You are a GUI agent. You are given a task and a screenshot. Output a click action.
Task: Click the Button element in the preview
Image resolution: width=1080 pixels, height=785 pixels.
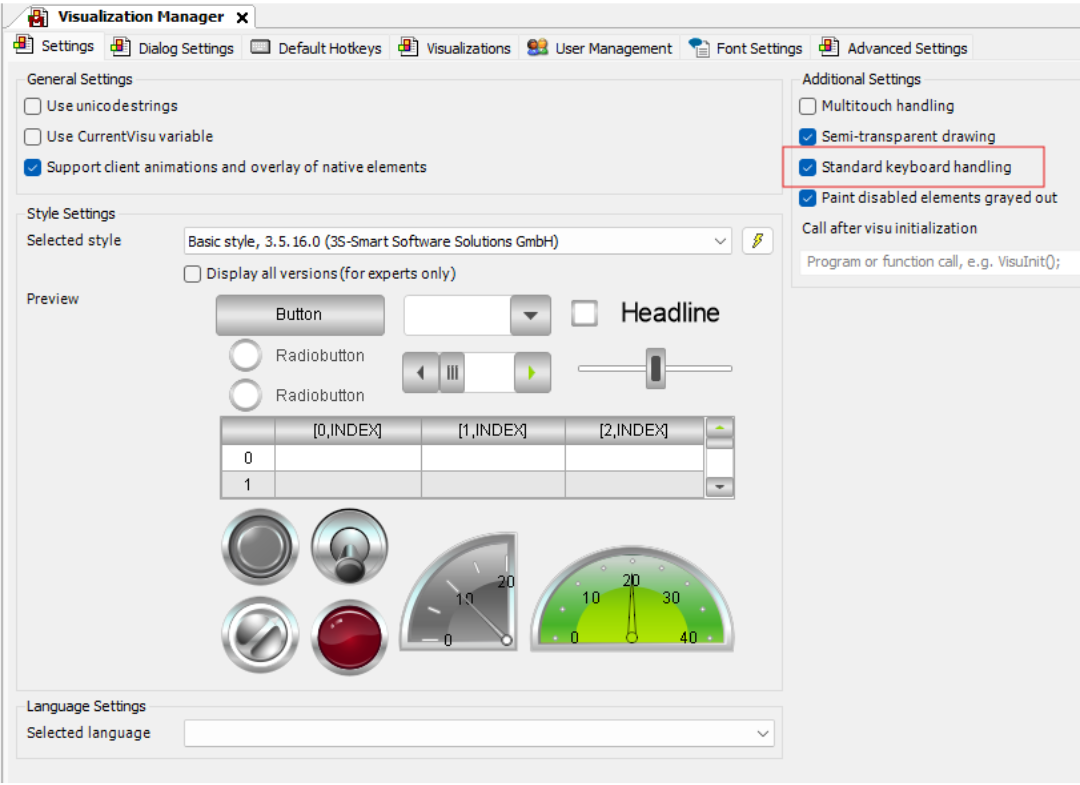click(x=300, y=314)
